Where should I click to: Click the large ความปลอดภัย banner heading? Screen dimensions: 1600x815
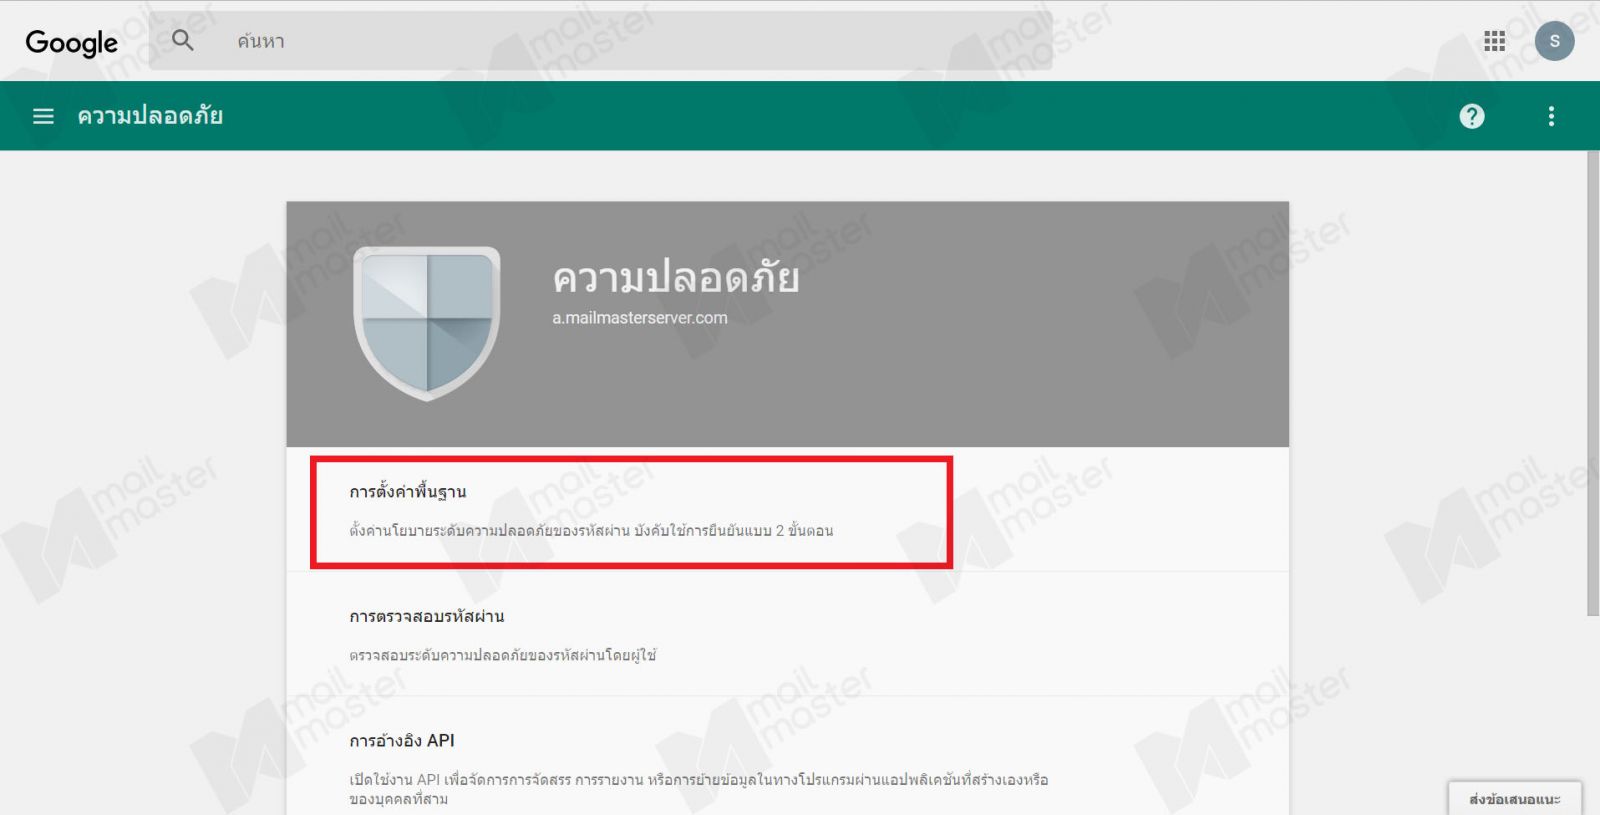(676, 277)
